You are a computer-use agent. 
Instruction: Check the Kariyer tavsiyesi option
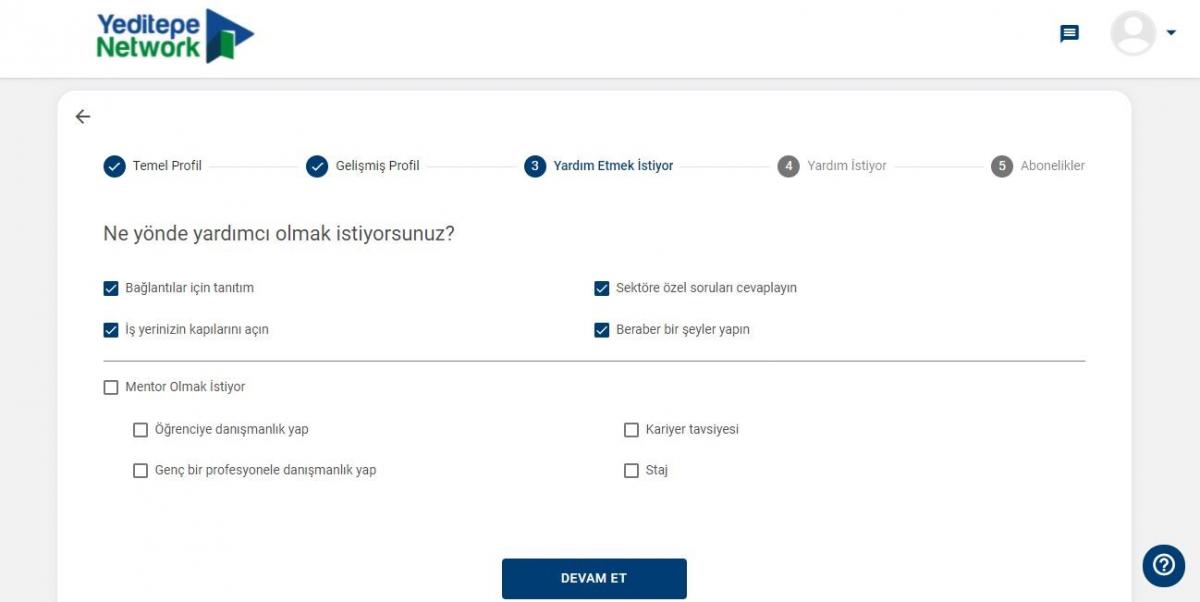click(x=631, y=430)
